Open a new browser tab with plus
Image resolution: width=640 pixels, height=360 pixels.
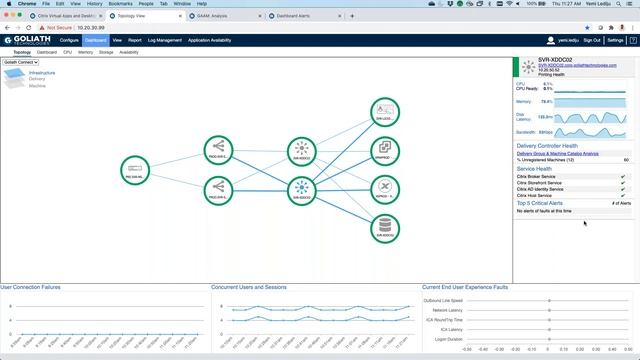click(352, 16)
